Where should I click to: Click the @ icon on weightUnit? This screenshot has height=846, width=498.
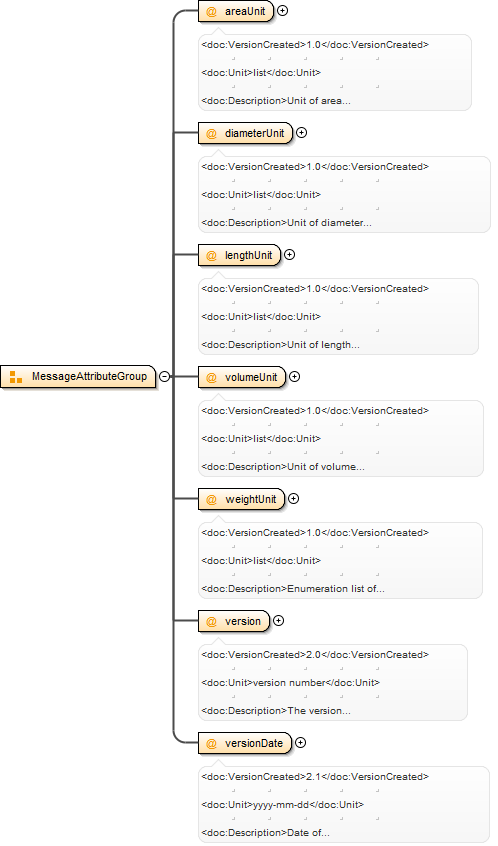click(x=212, y=499)
